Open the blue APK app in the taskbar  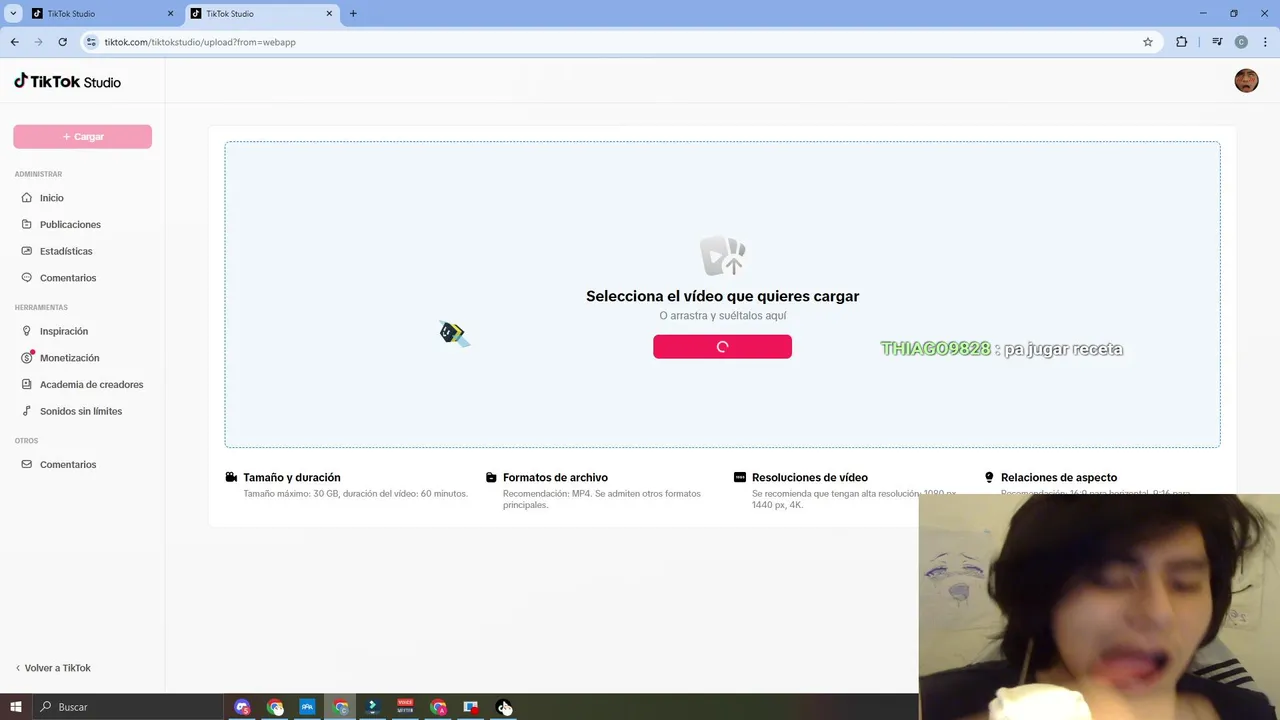(x=307, y=707)
